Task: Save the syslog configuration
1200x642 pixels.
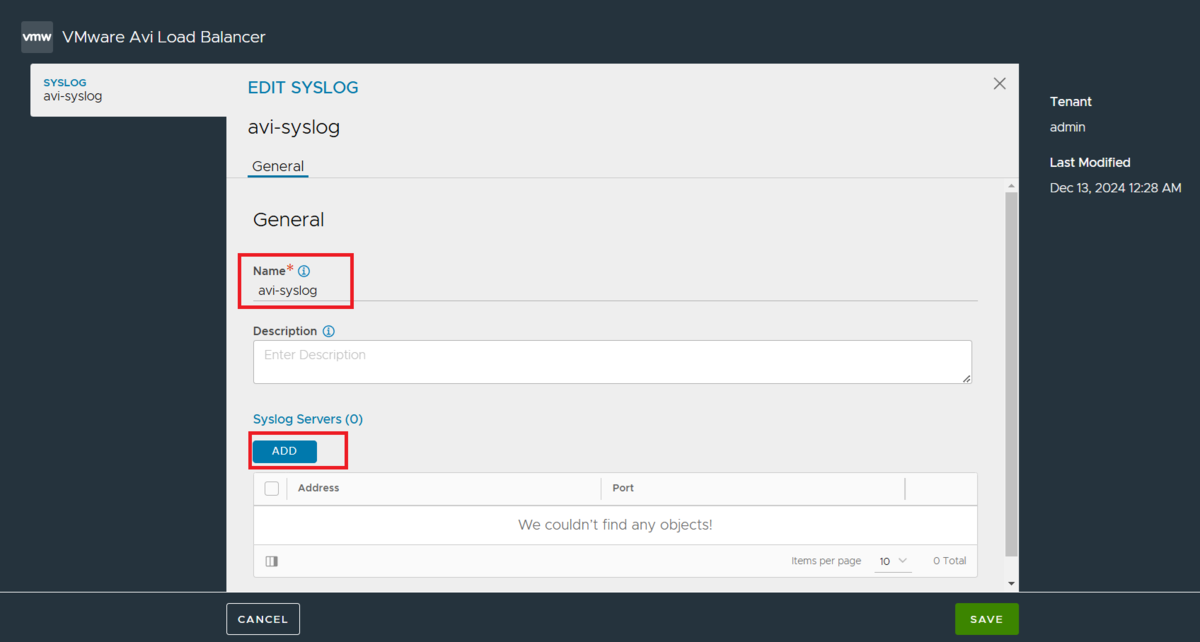Action: click(x=986, y=619)
